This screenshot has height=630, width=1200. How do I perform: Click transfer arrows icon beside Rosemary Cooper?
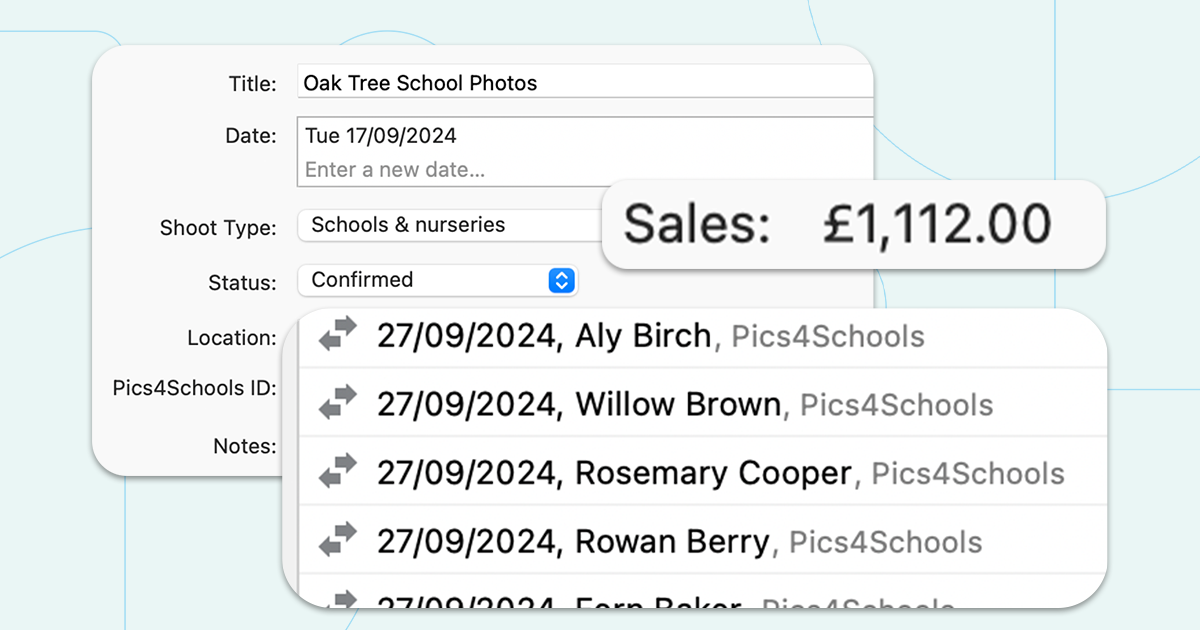click(337, 472)
